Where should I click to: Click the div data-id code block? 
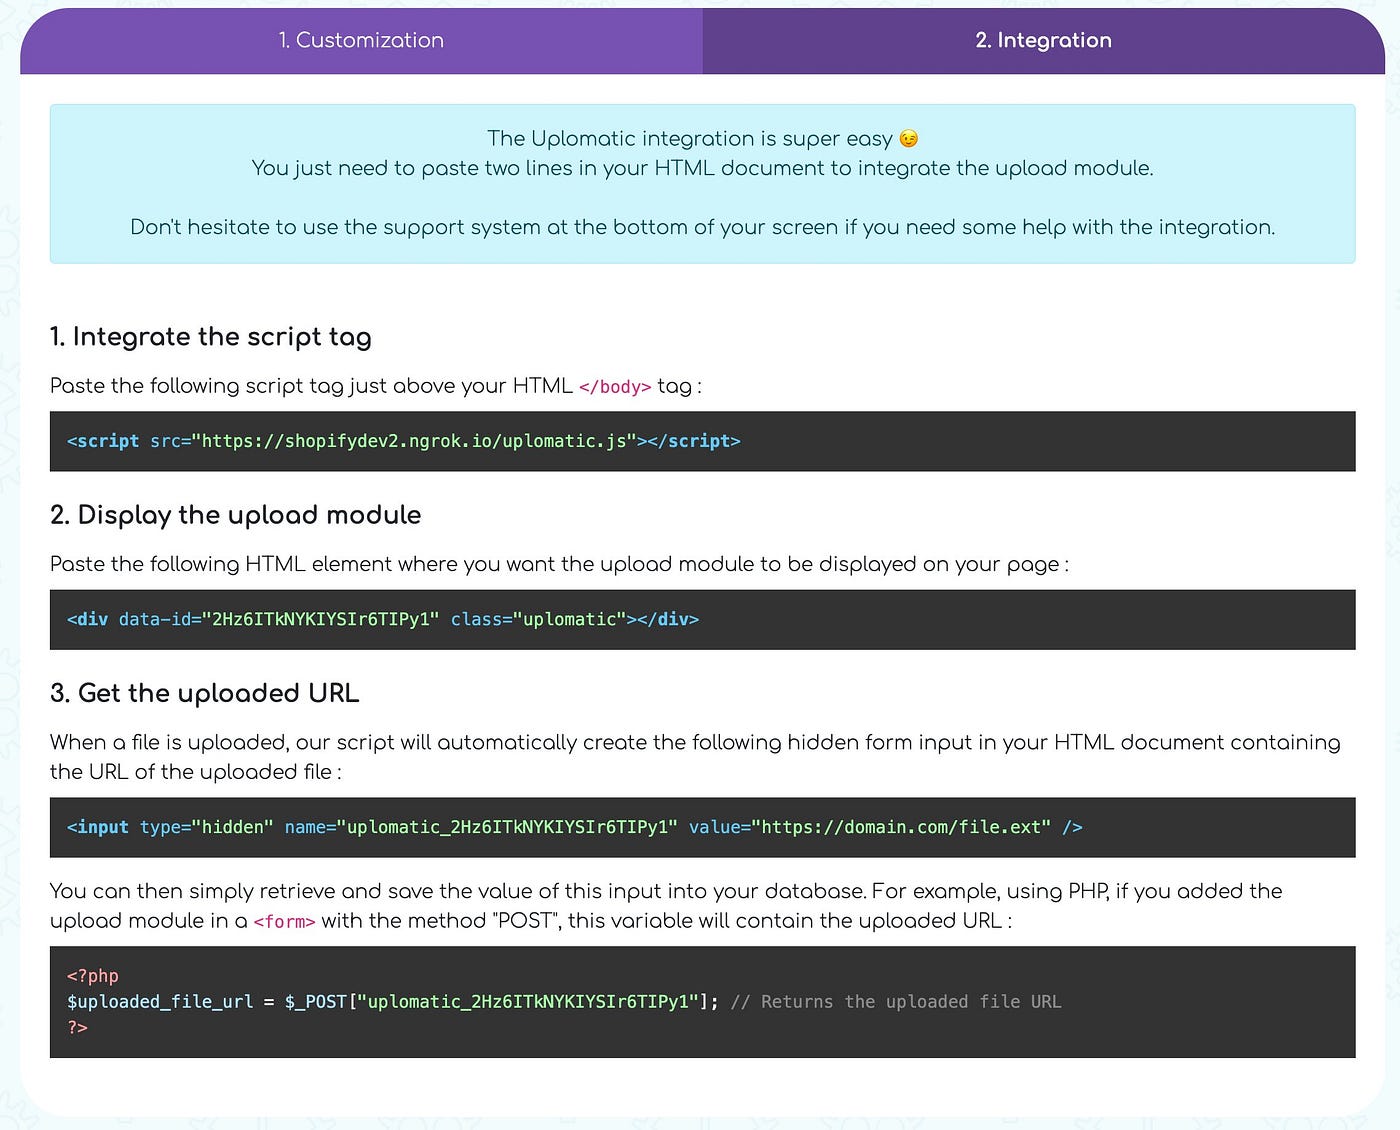coord(702,619)
